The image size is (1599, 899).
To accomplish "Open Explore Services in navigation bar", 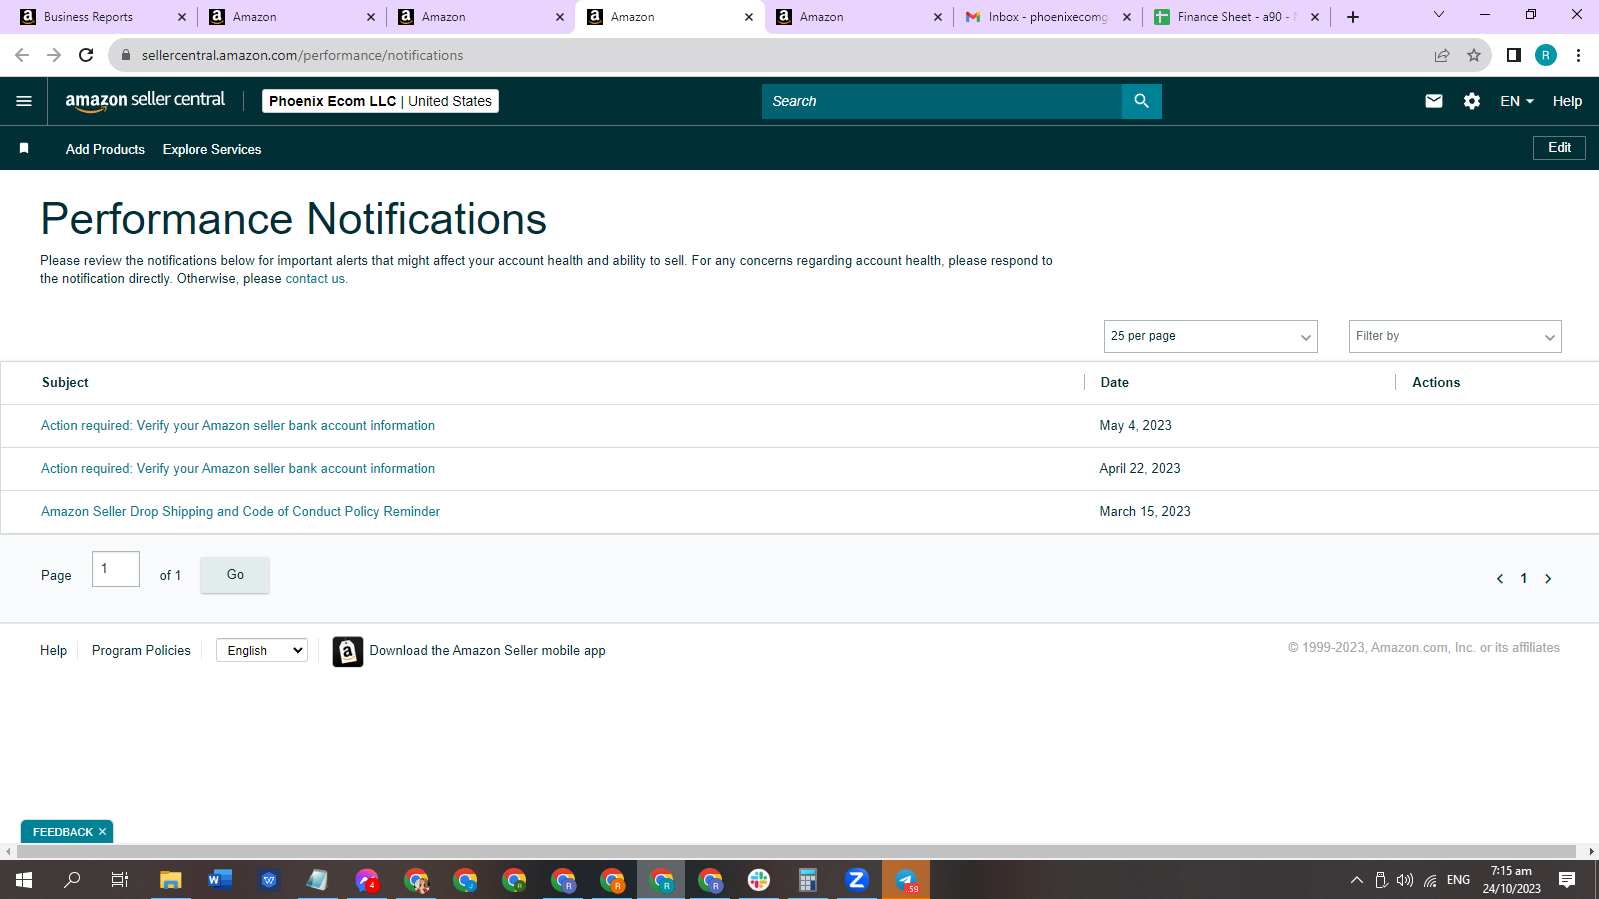I will coord(212,149).
